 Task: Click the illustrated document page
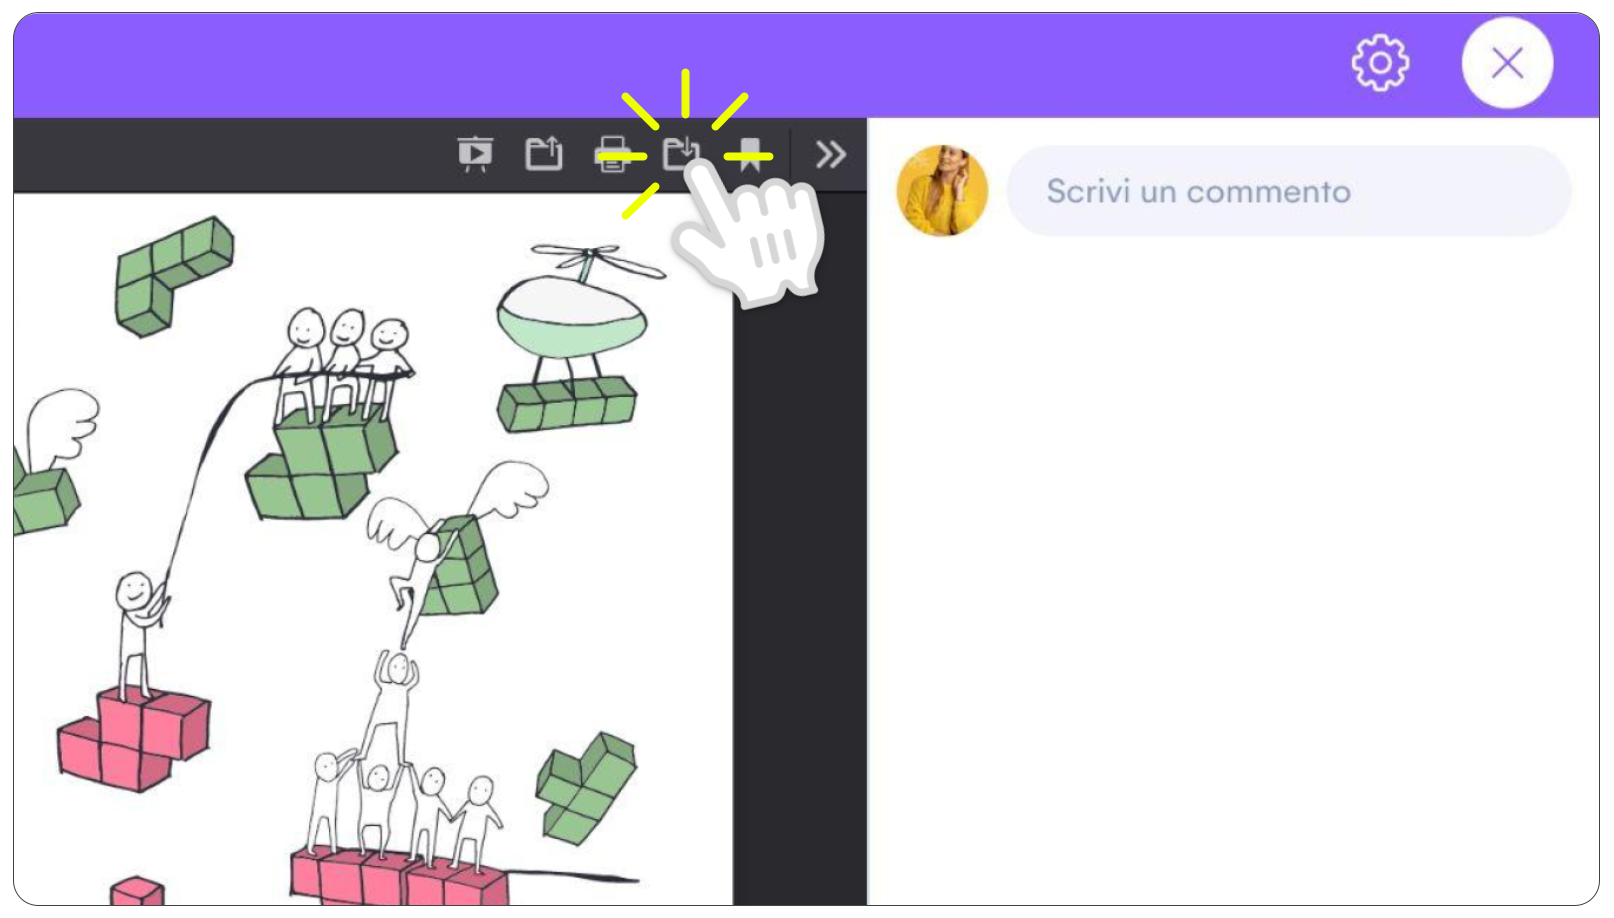pos(373,549)
